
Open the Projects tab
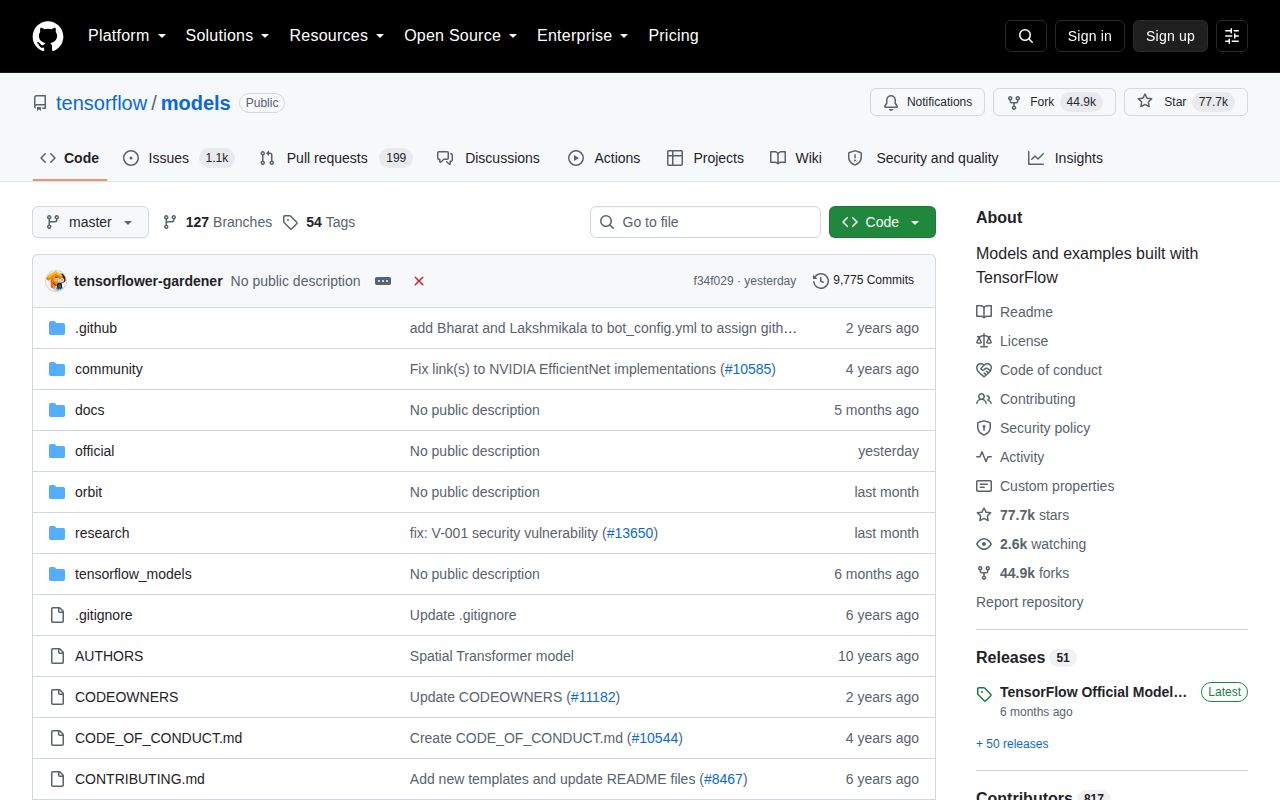click(x=705, y=158)
